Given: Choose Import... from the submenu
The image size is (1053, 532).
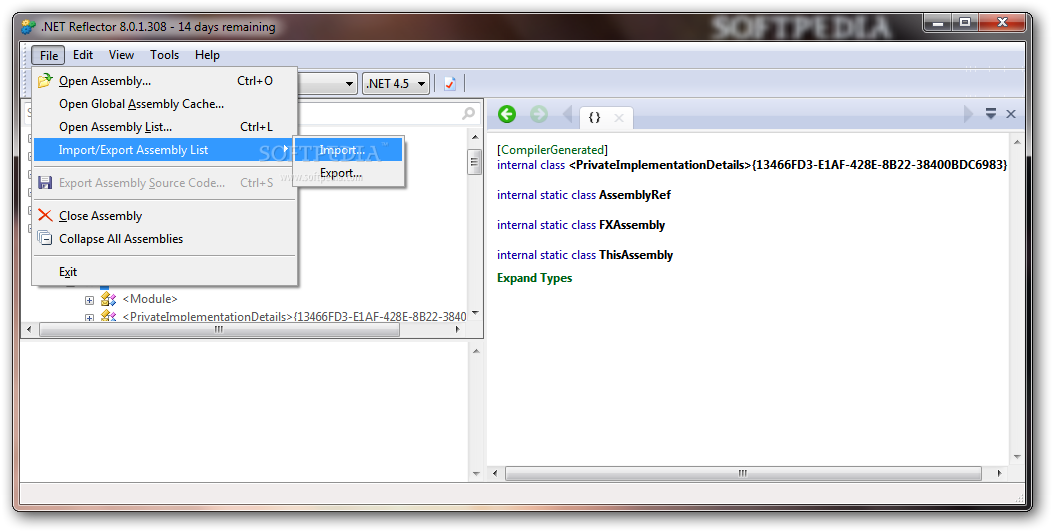Looking at the screenshot, I should point(349,150).
